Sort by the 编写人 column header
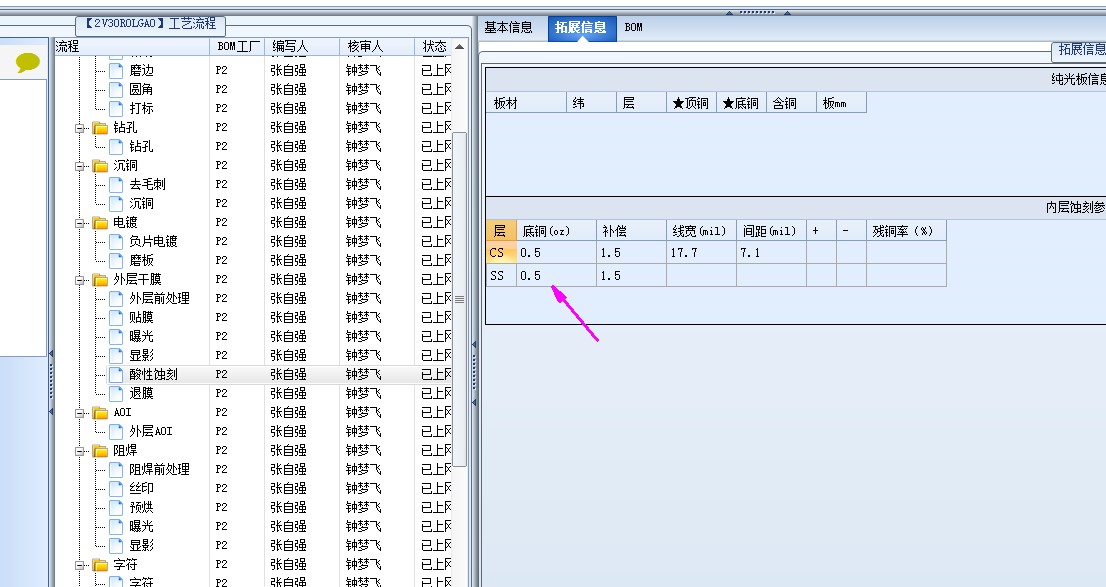 (x=302, y=47)
